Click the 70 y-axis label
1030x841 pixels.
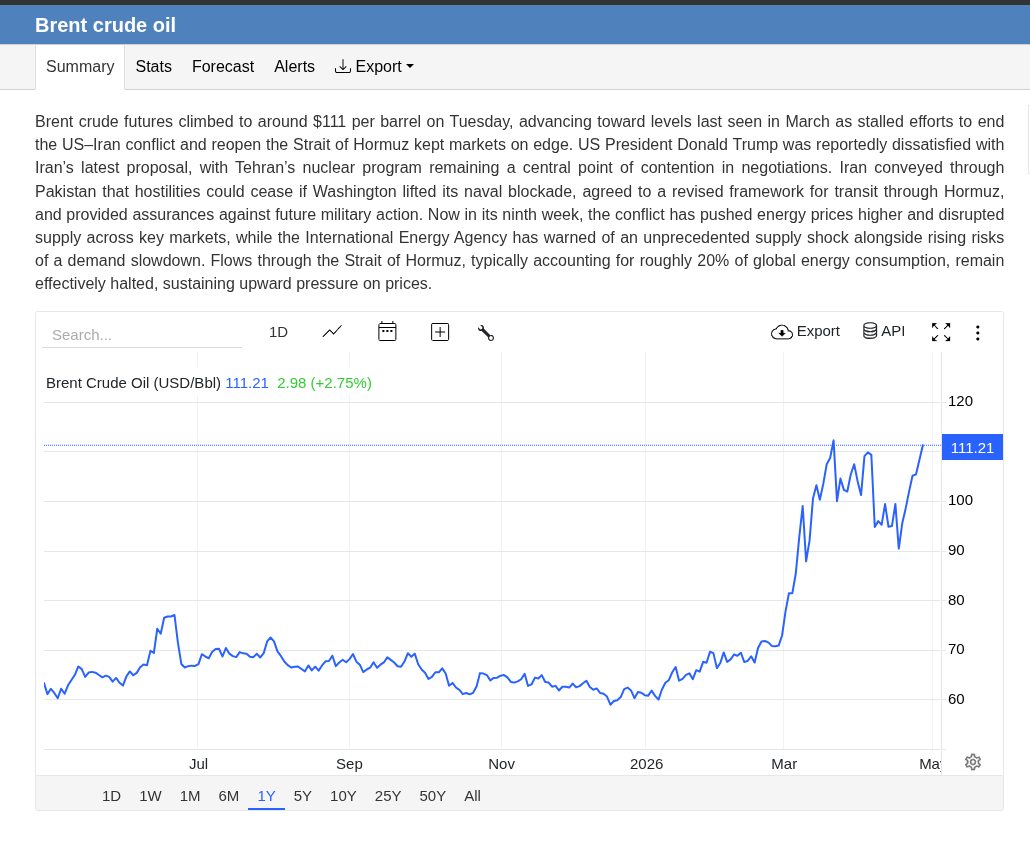pyautogui.click(x=956, y=650)
